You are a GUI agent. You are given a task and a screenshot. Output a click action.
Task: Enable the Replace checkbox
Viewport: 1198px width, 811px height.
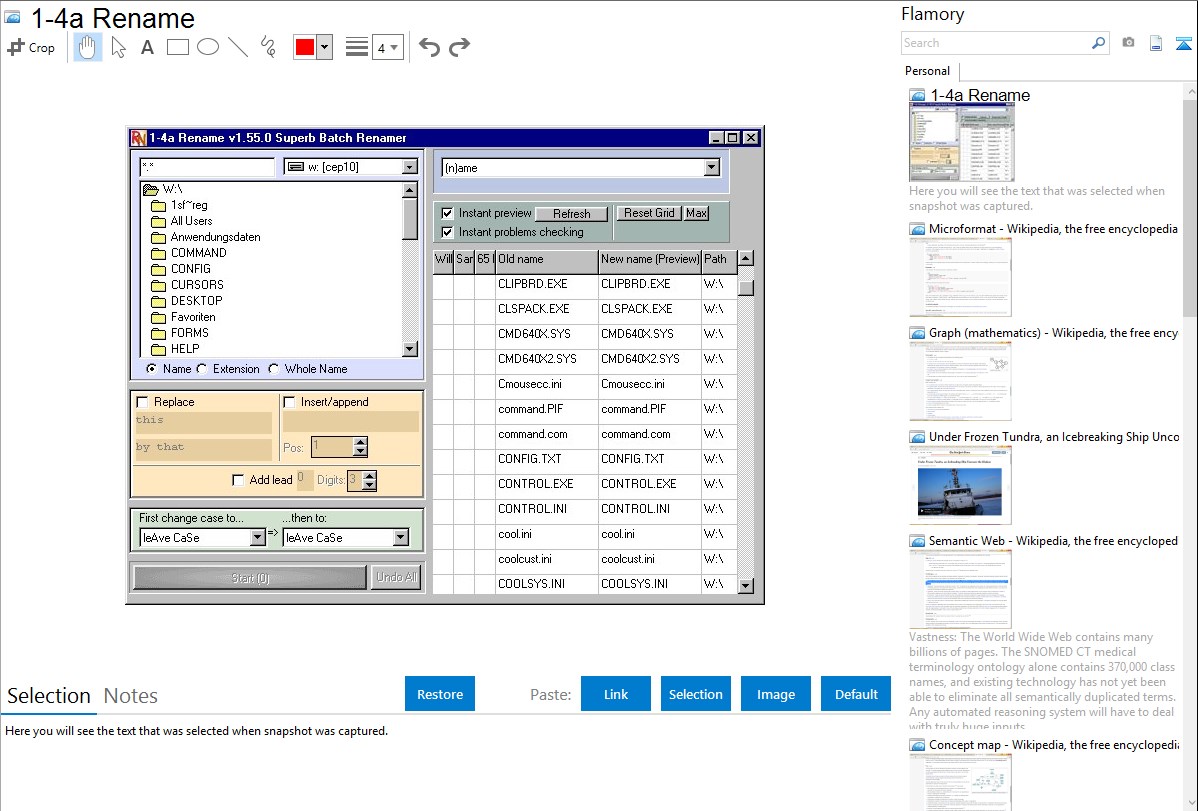142,402
